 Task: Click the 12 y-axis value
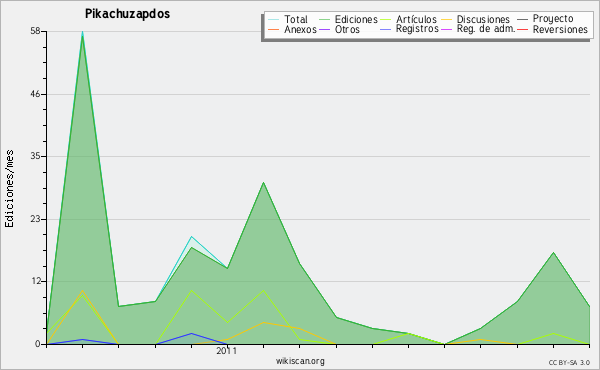pos(35,281)
